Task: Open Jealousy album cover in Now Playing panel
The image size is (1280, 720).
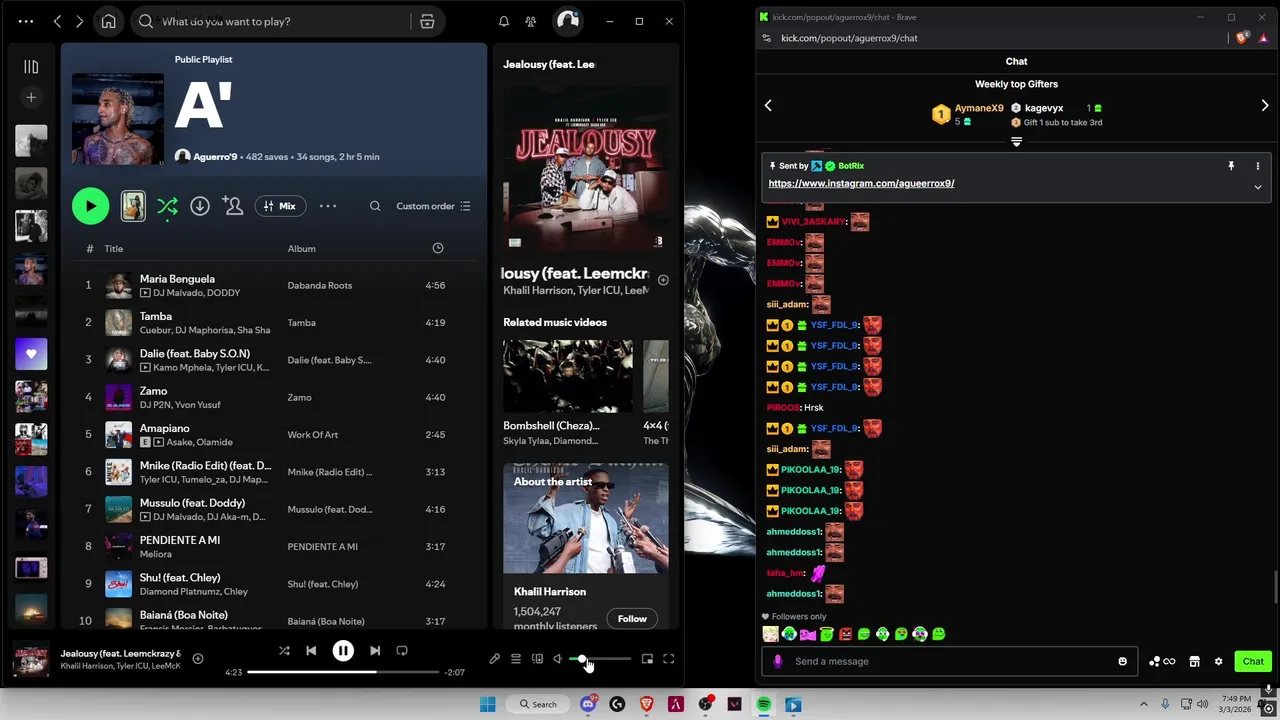Action: coord(586,167)
